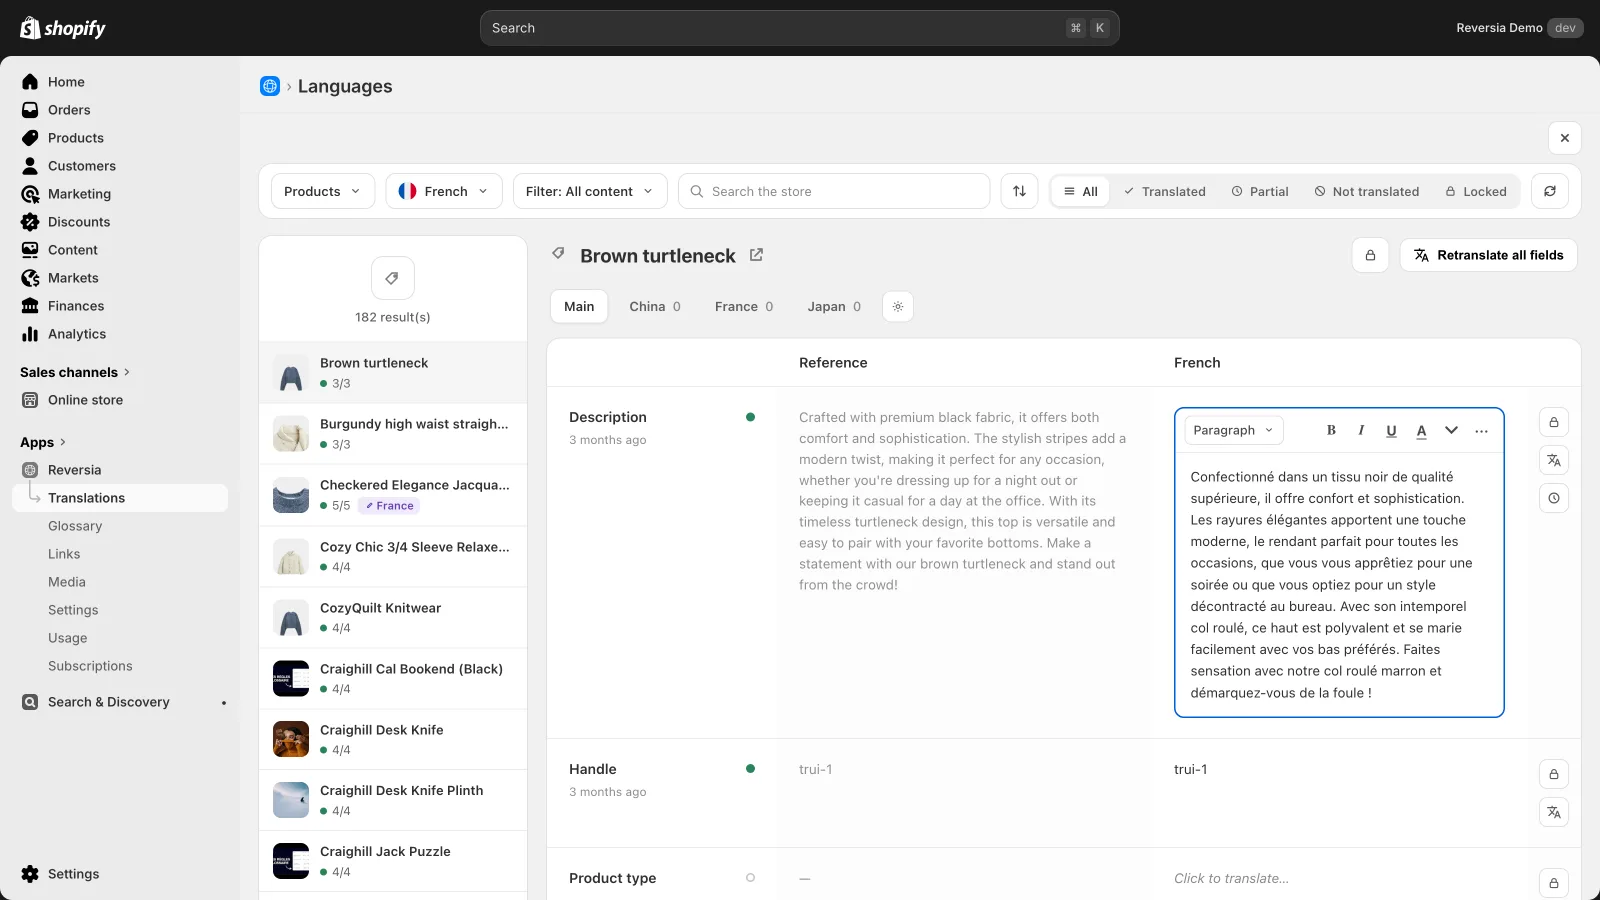Expand the Apps section
Image resolution: width=1600 pixels, height=900 pixels.
43,442
